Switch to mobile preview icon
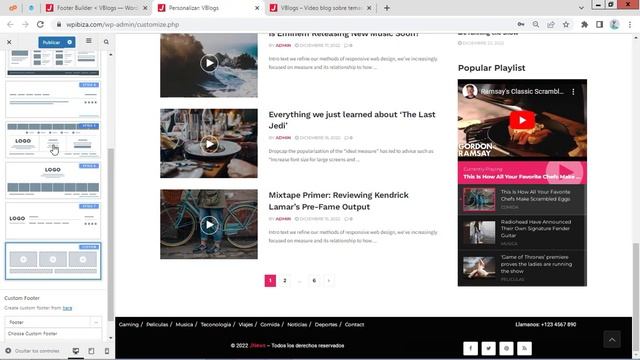The height and width of the screenshot is (360, 640). 107,351
